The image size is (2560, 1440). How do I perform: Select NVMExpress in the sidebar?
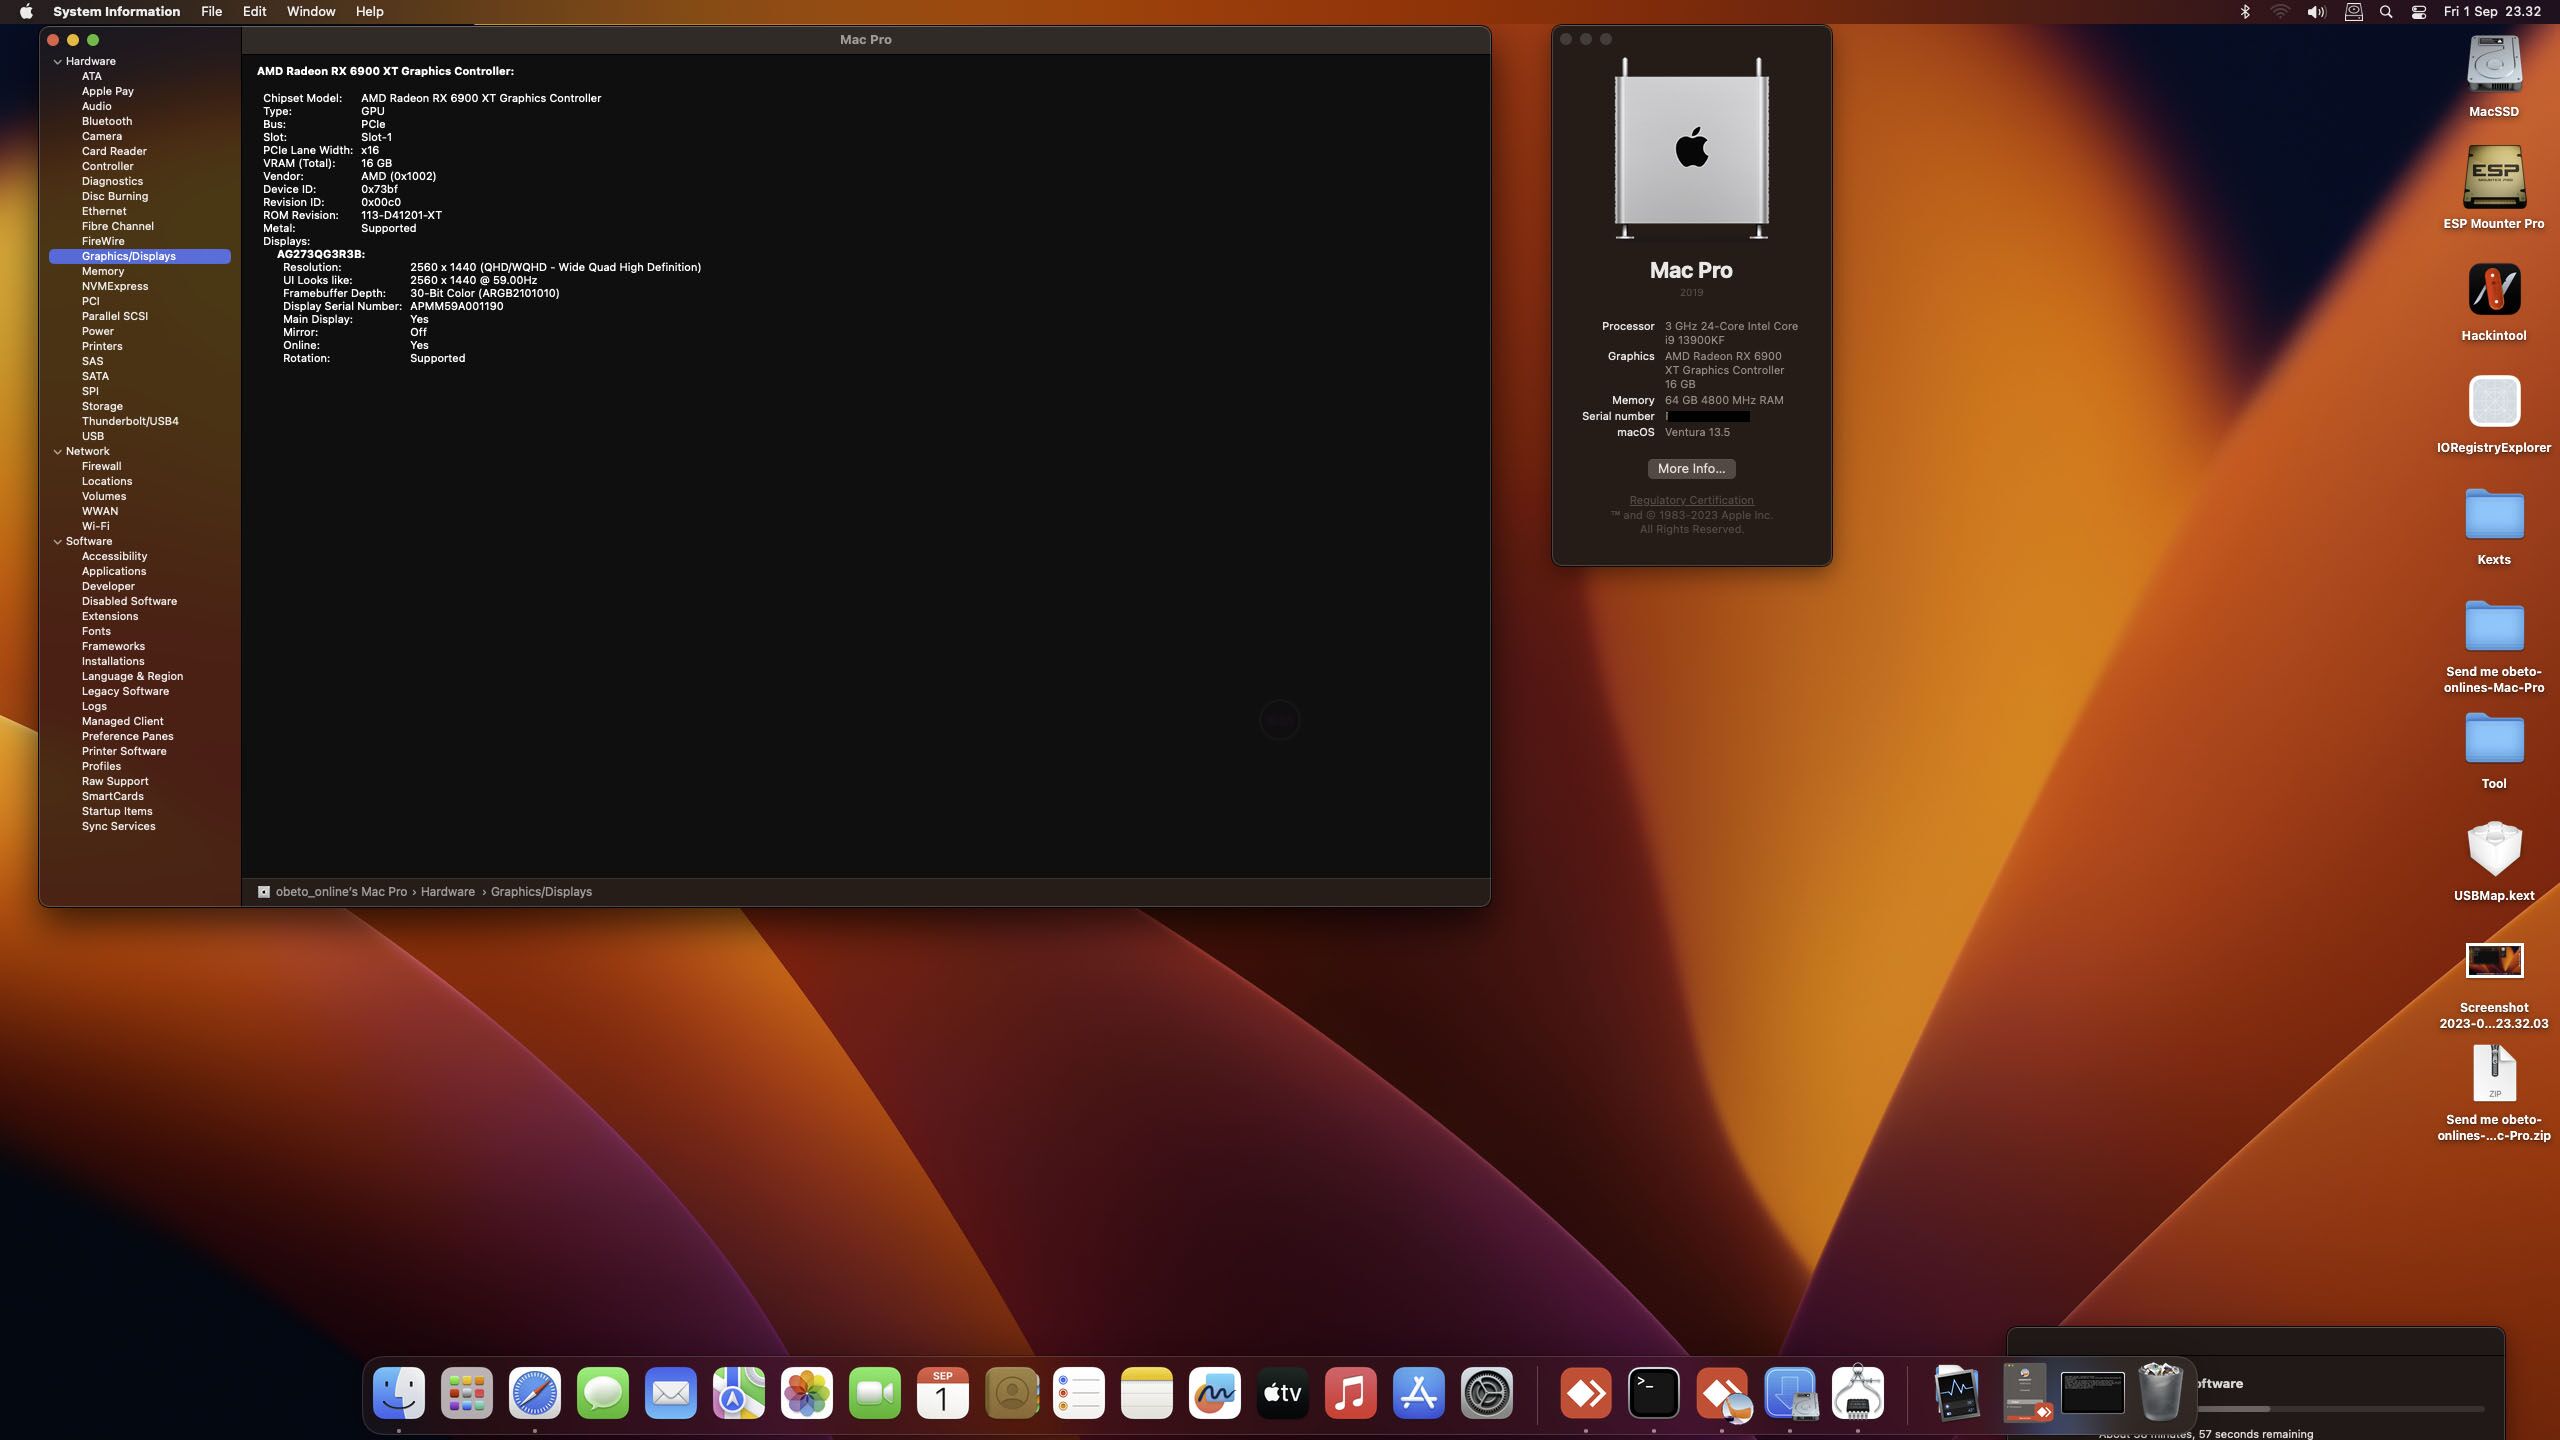pyautogui.click(x=115, y=286)
